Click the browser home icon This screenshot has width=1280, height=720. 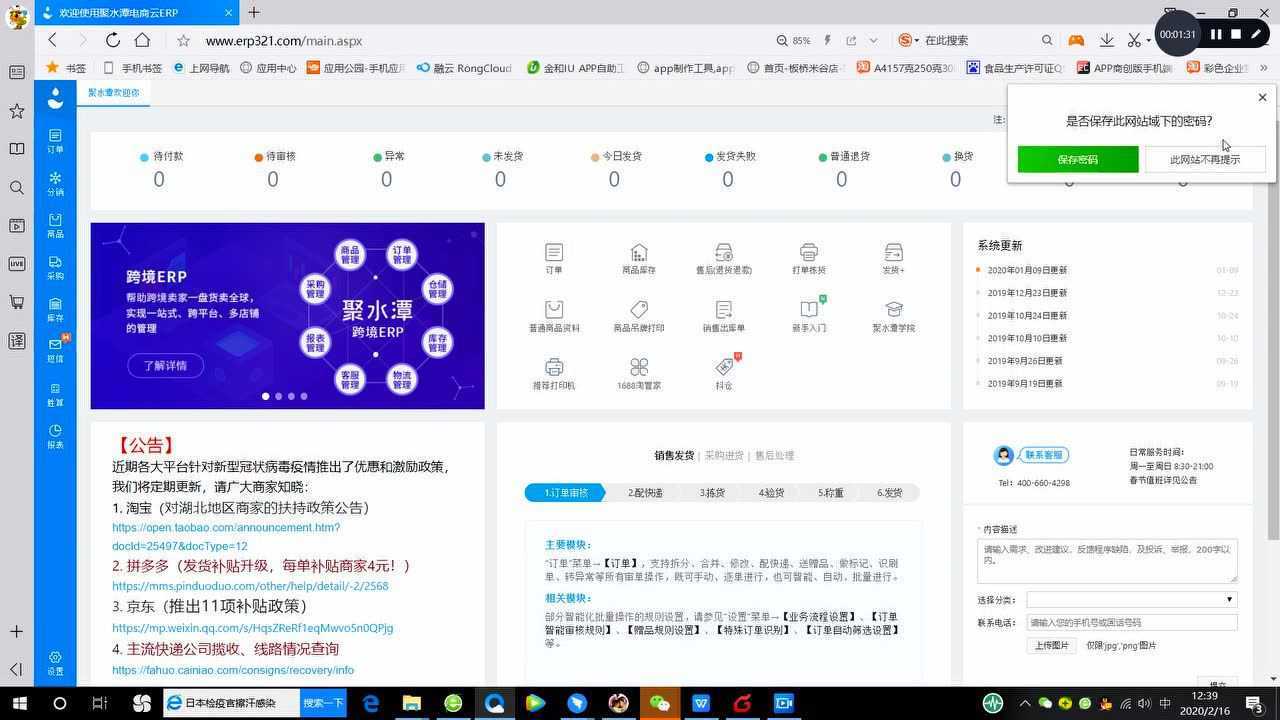(x=142, y=40)
